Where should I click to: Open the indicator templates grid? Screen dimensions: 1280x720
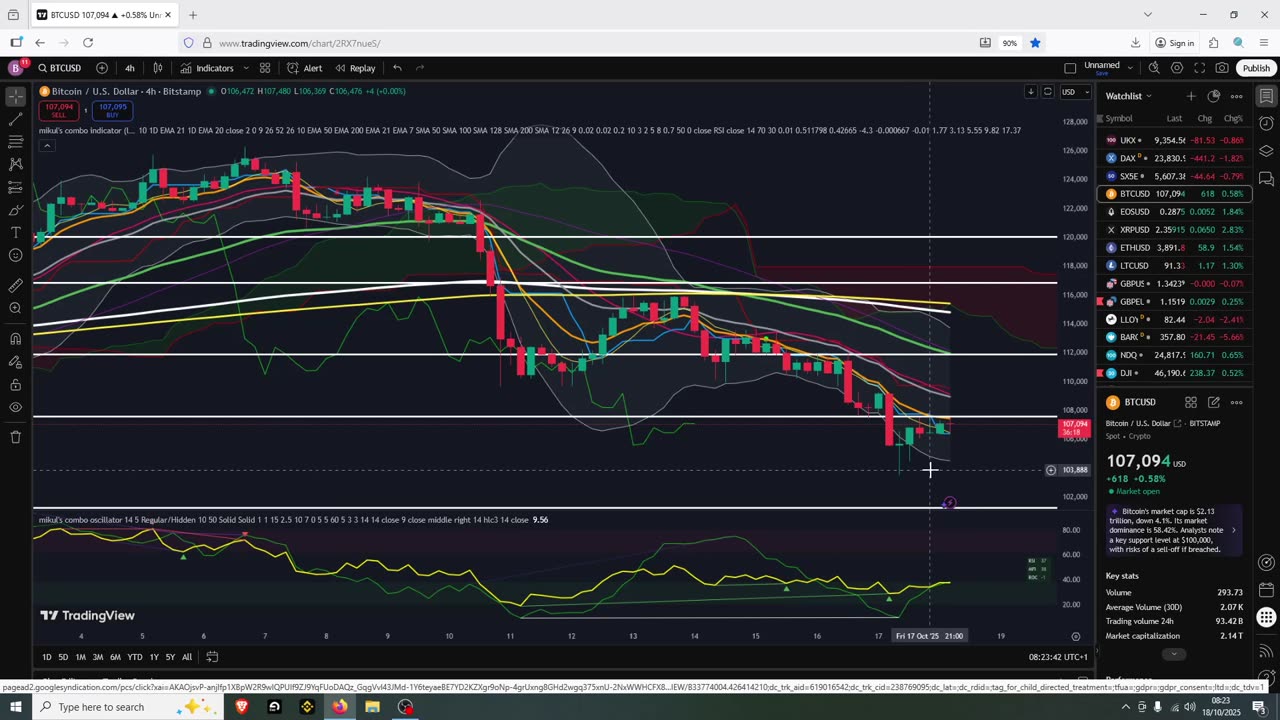click(x=265, y=68)
